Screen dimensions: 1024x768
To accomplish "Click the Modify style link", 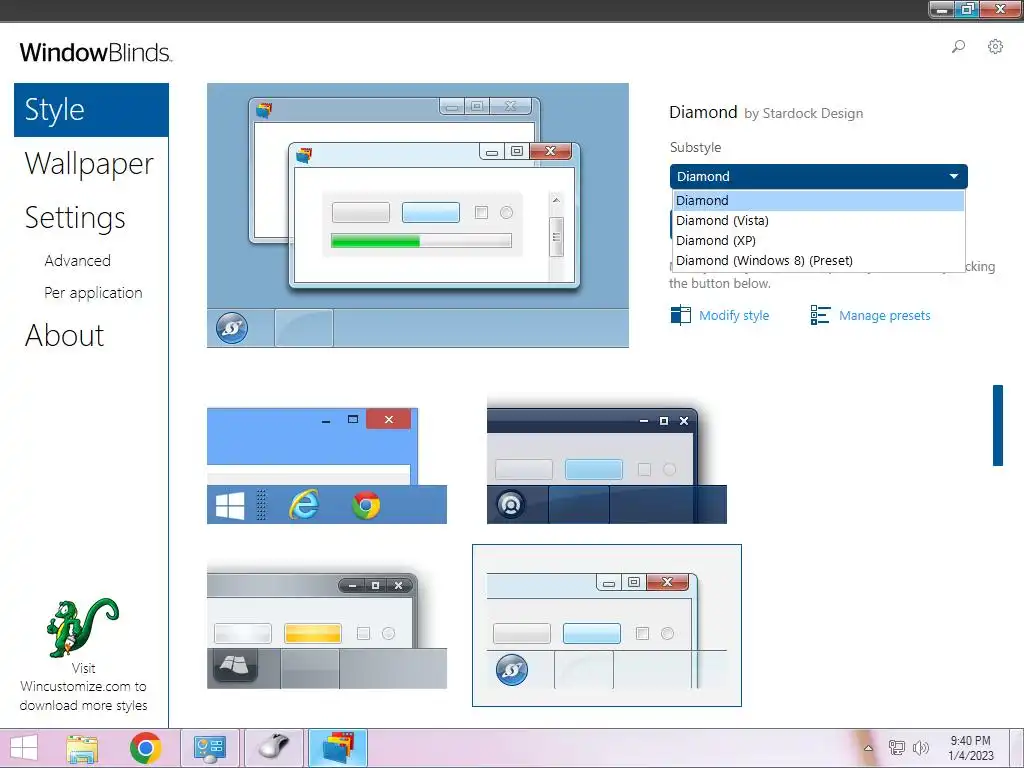I will click(734, 315).
